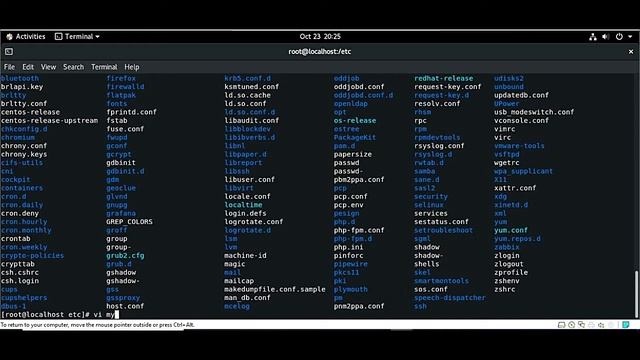
Task: Click the terminal window icon in titlebar
Action: (9, 51)
